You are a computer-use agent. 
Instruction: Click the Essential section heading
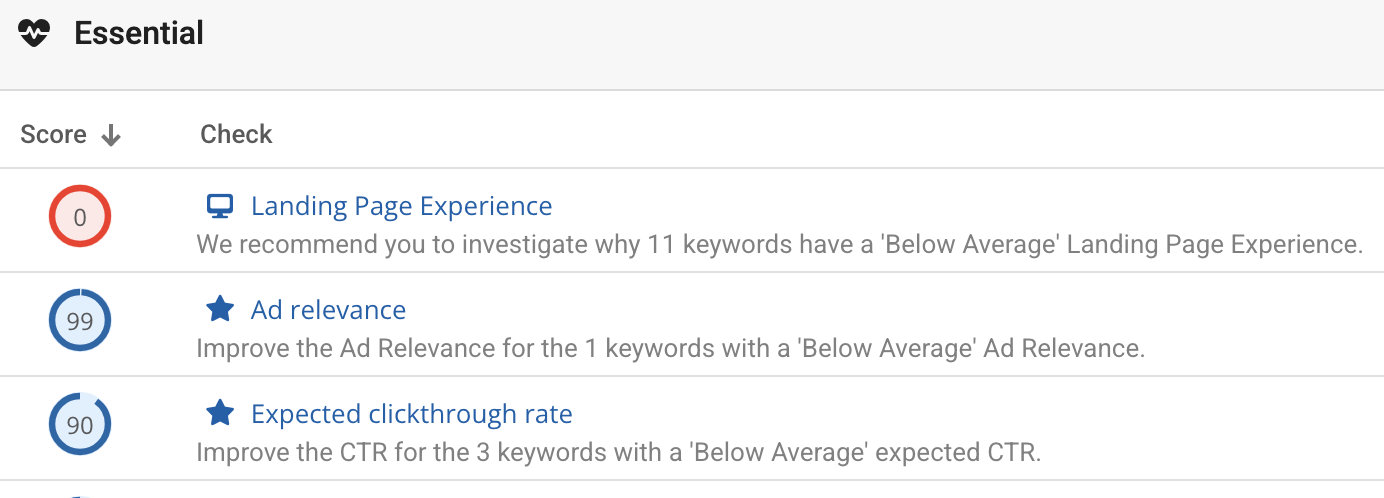pyautogui.click(x=139, y=34)
